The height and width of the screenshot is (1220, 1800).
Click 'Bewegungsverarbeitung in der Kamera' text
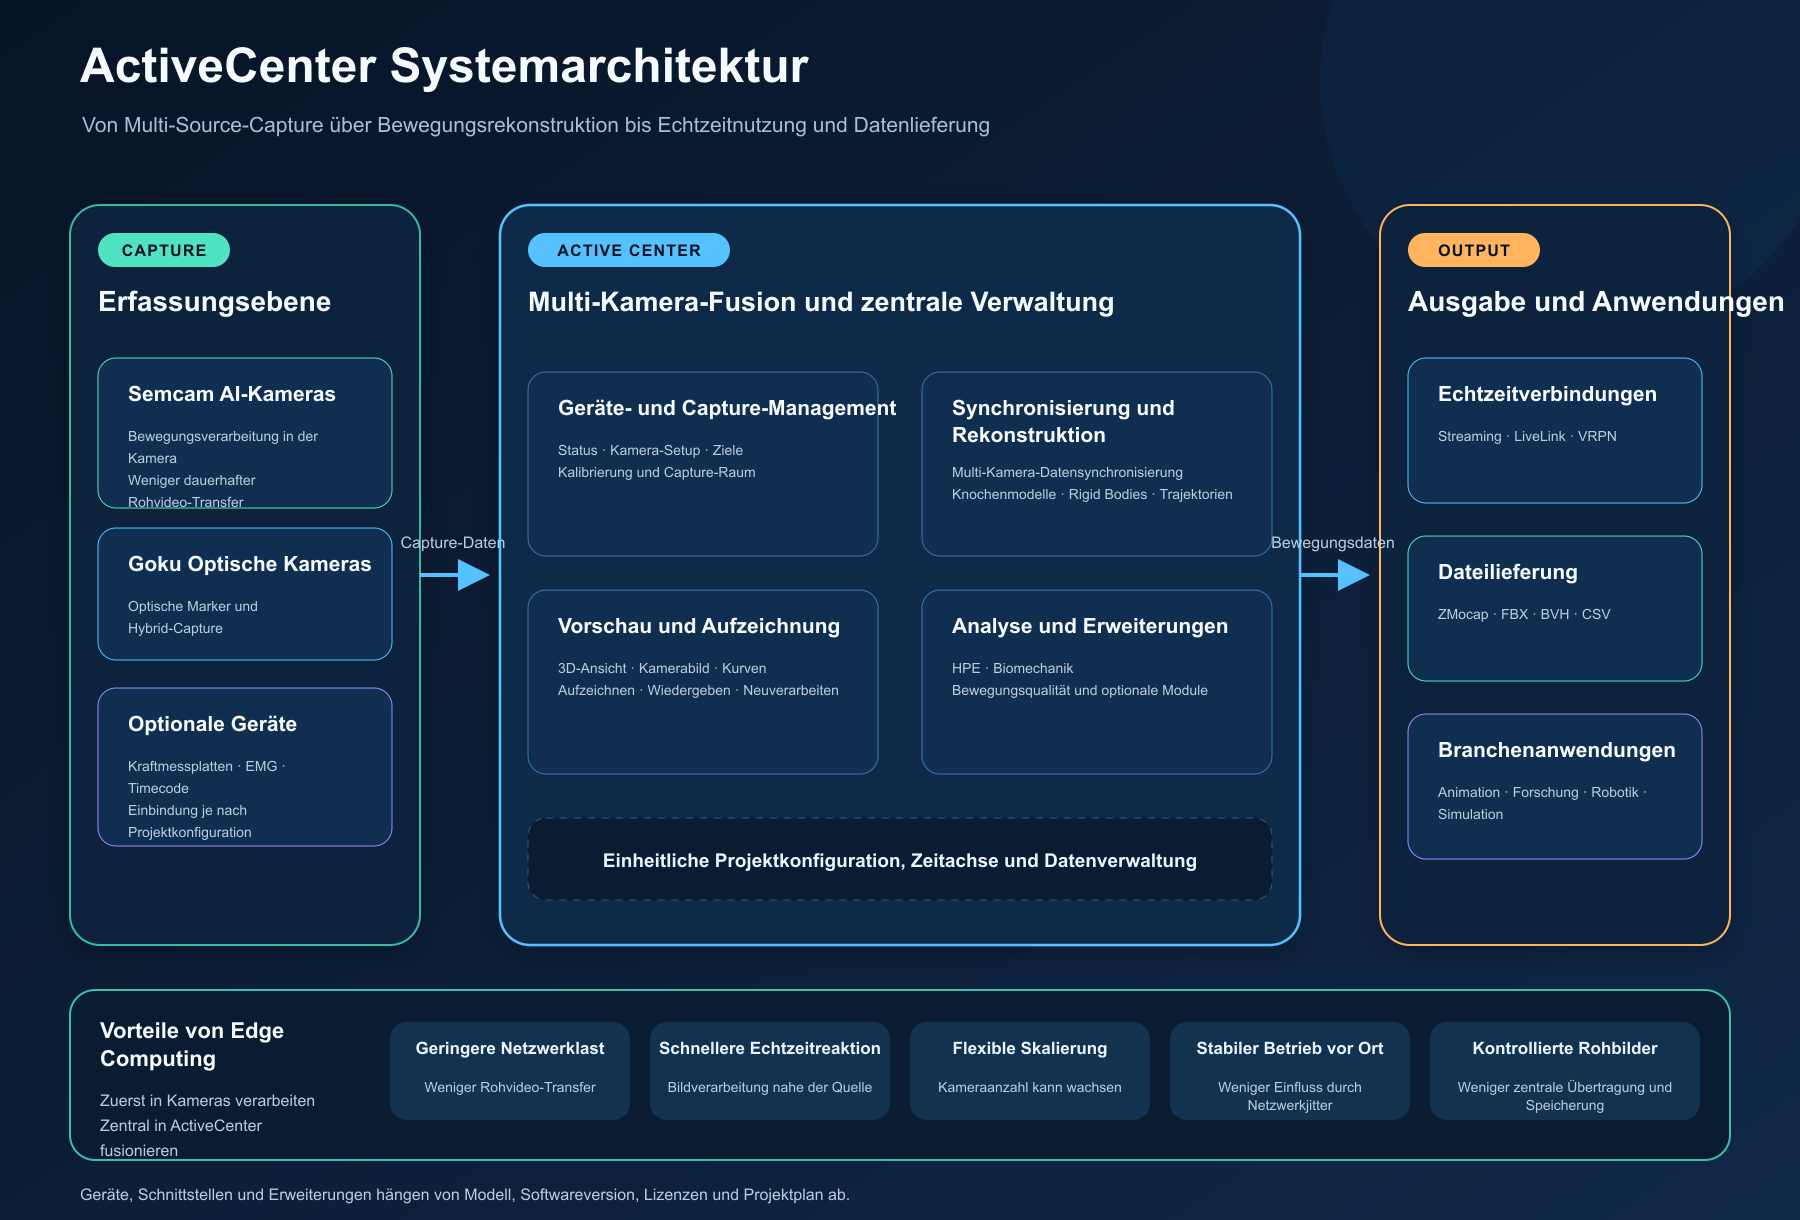pos(223,447)
